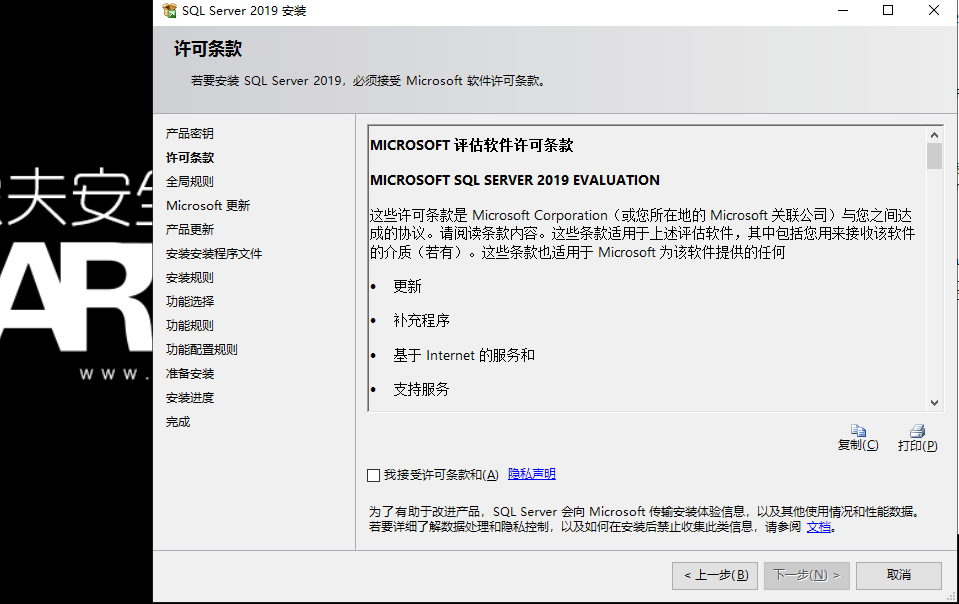Select the 全局规则 step
The height and width of the screenshot is (604, 959).
tap(189, 180)
